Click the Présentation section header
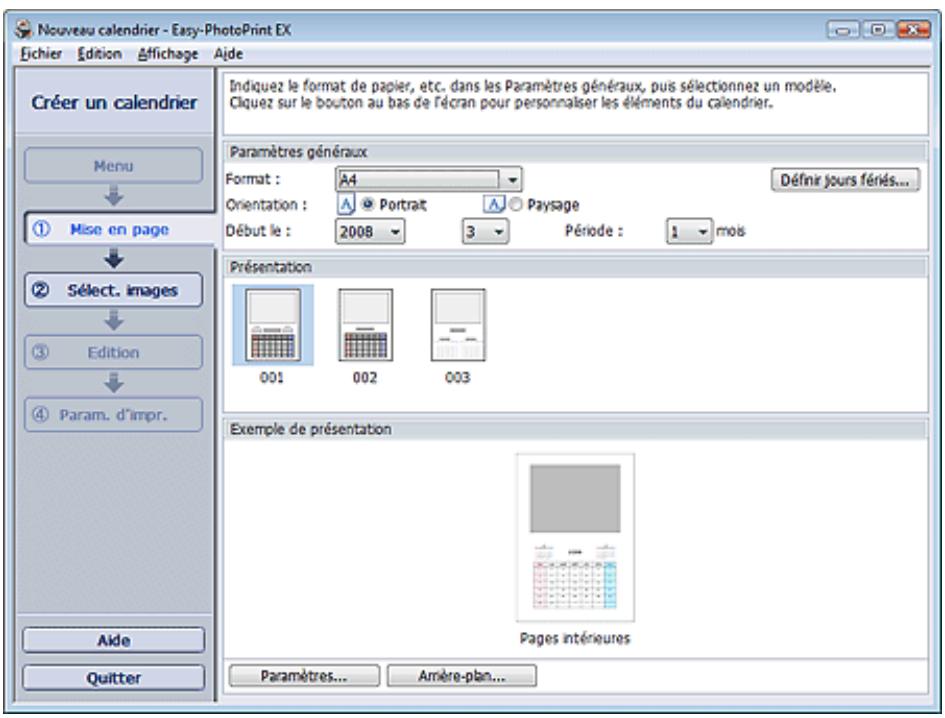 [576, 267]
